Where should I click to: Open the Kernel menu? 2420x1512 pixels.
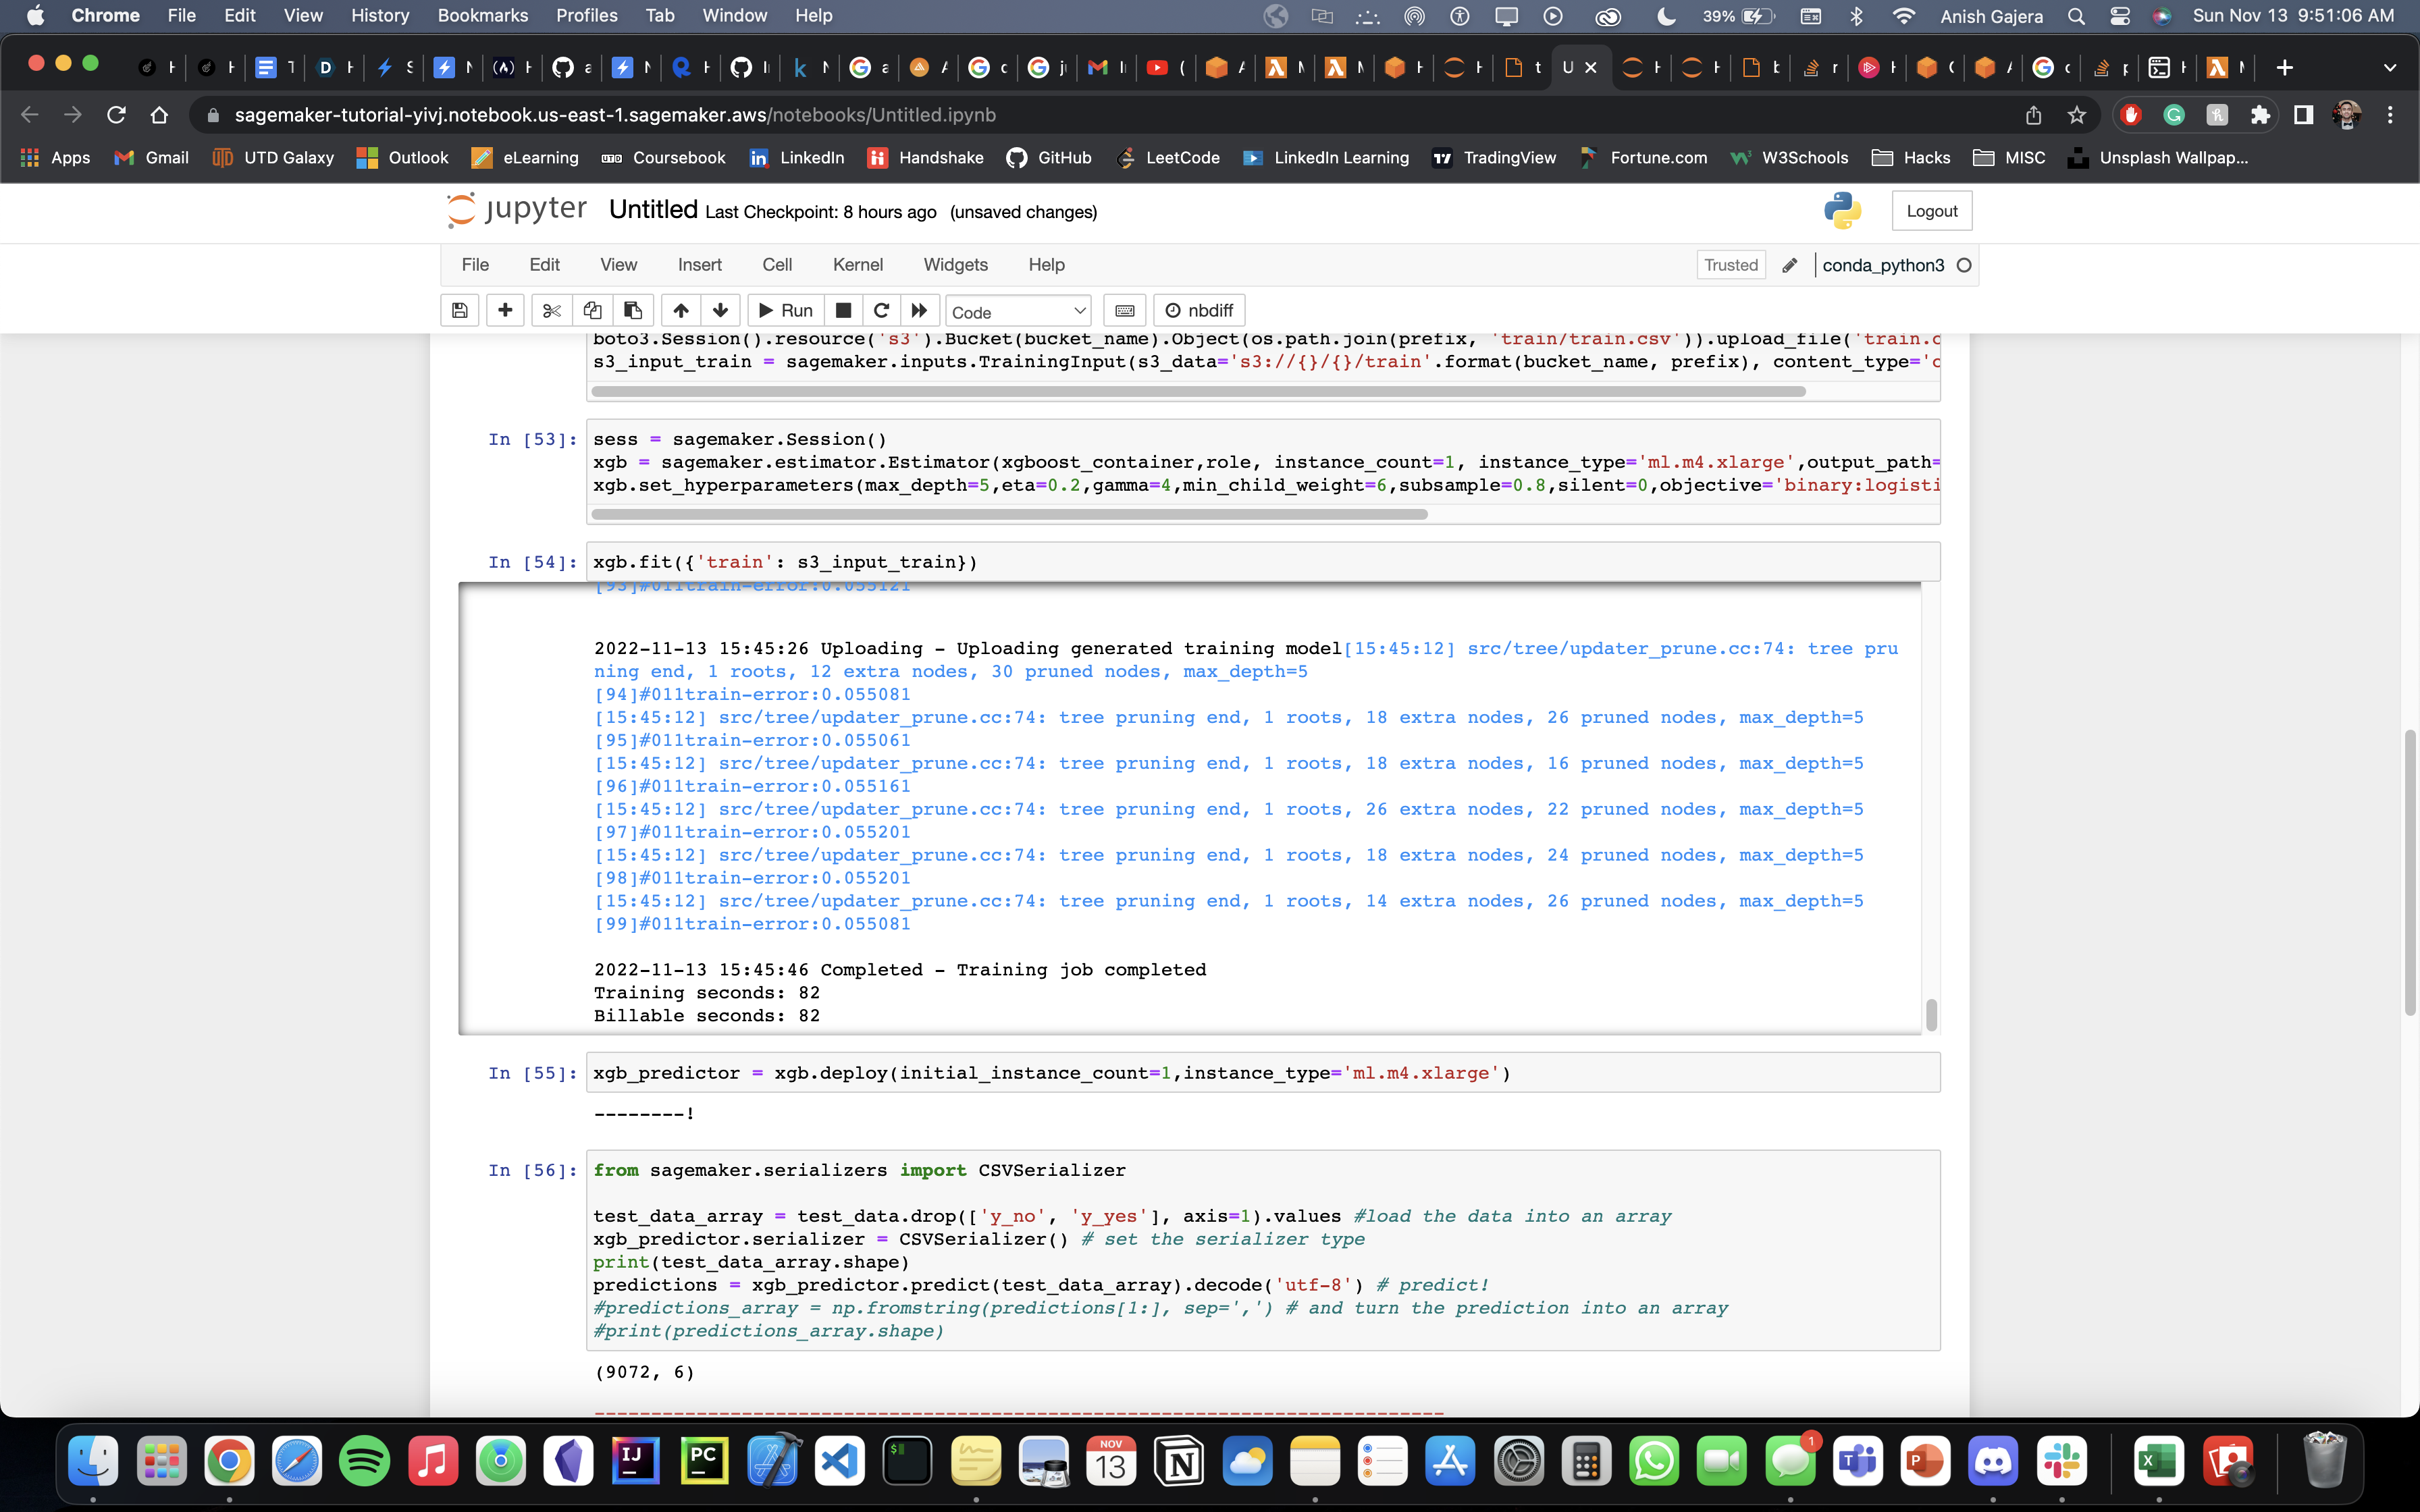click(x=857, y=265)
